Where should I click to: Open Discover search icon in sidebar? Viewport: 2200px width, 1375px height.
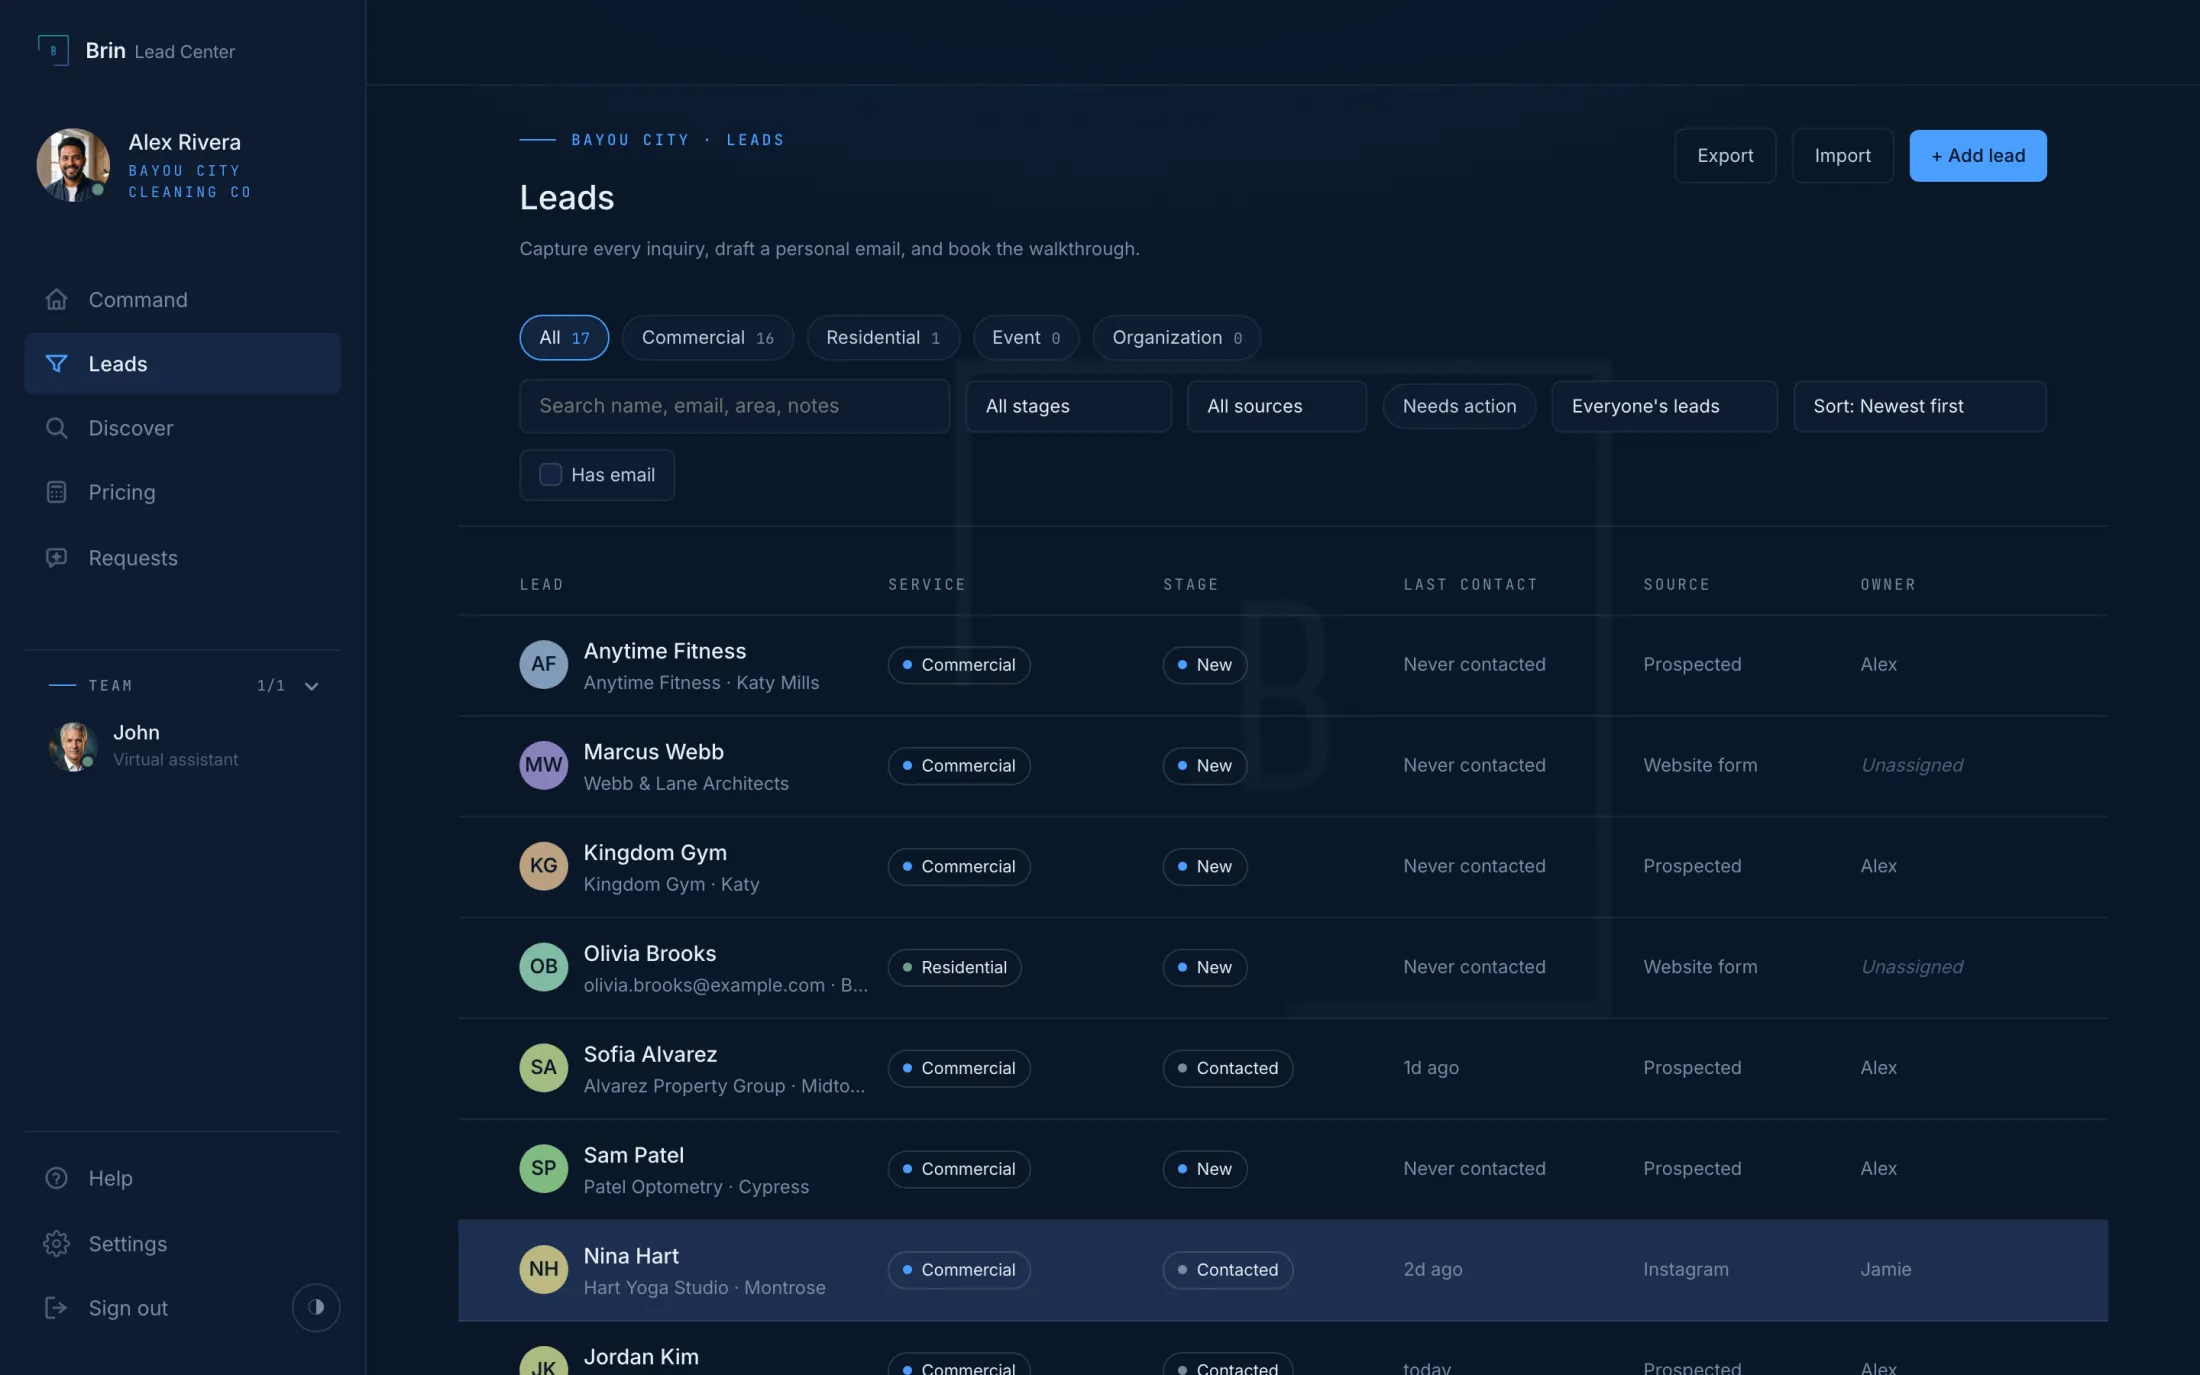tap(57, 428)
